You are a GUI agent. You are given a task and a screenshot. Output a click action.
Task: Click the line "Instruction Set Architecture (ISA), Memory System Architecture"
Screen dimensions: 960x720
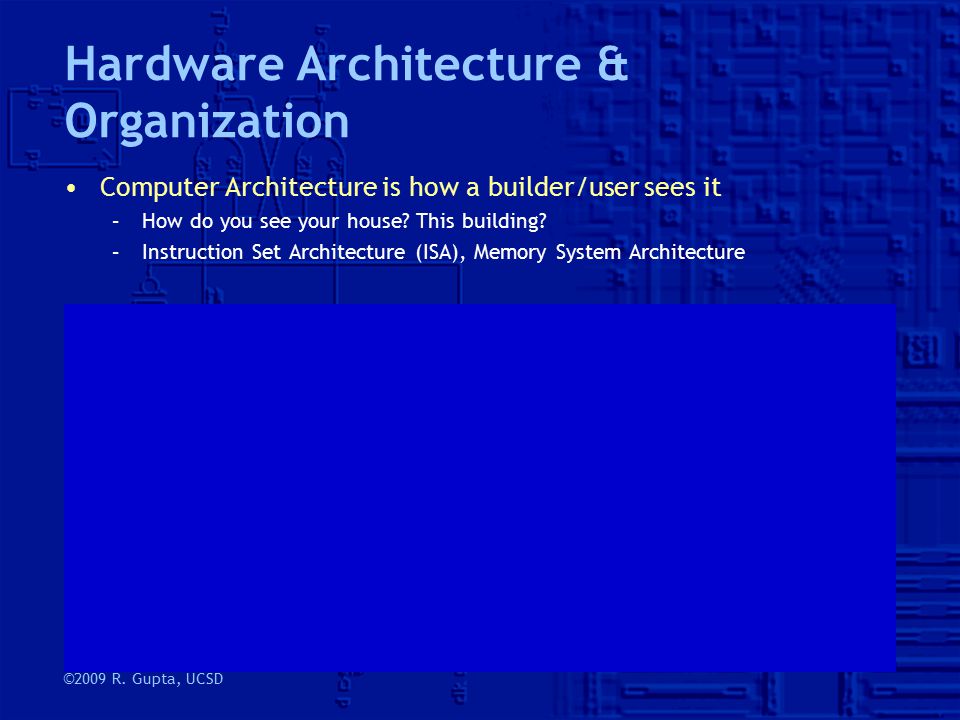pyautogui.click(x=443, y=252)
